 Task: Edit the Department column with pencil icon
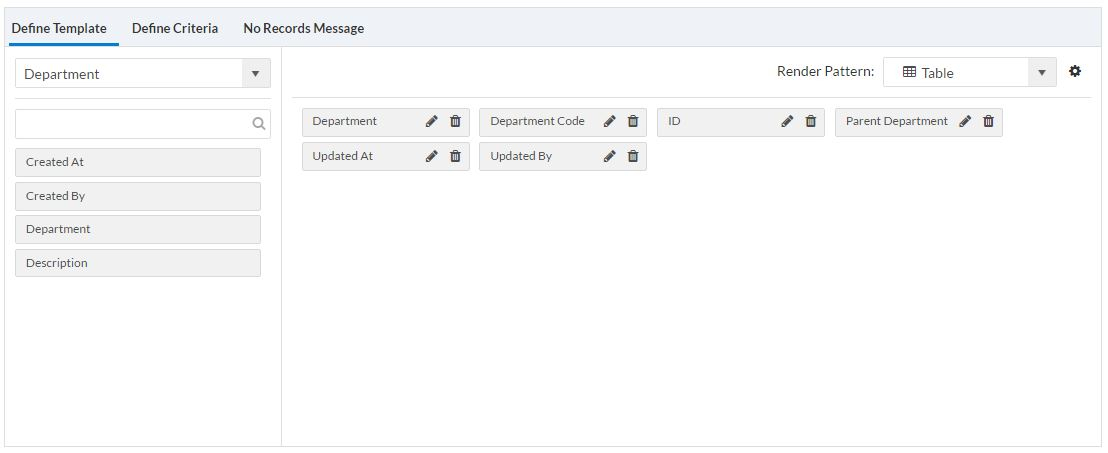coord(432,121)
